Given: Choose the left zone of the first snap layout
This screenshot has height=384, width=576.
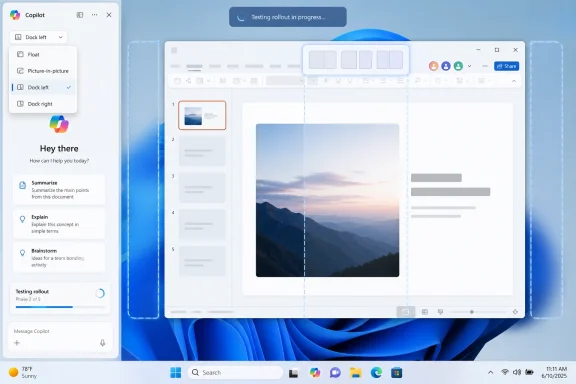Looking at the screenshot, I should pyautogui.click(x=316, y=60).
